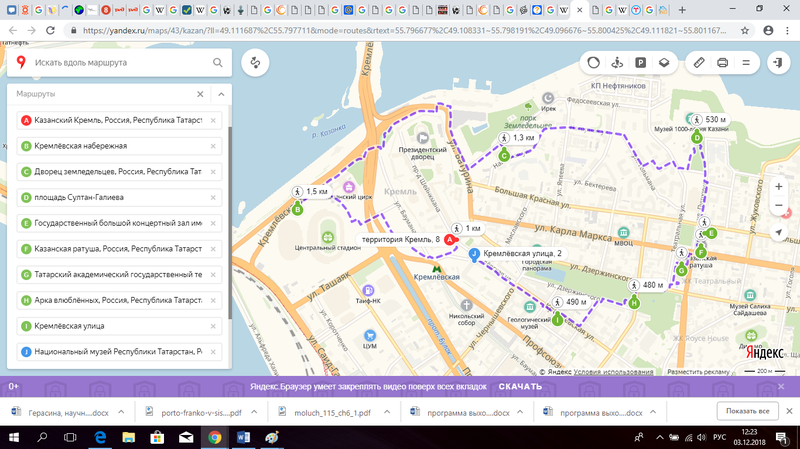Click green marker H on the map
800x449 pixels.
(634, 303)
